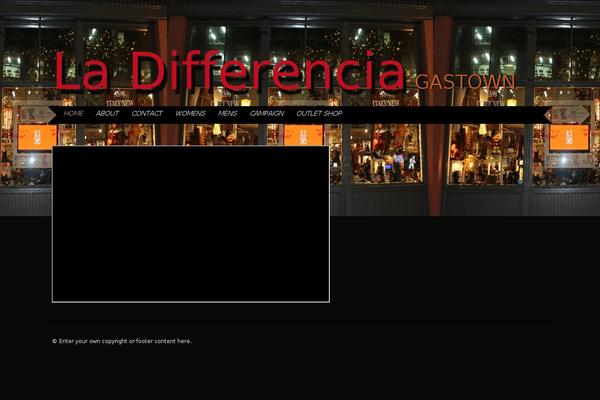Click the copyright footer text
600x400 pixels.
click(x=122, y=341)
